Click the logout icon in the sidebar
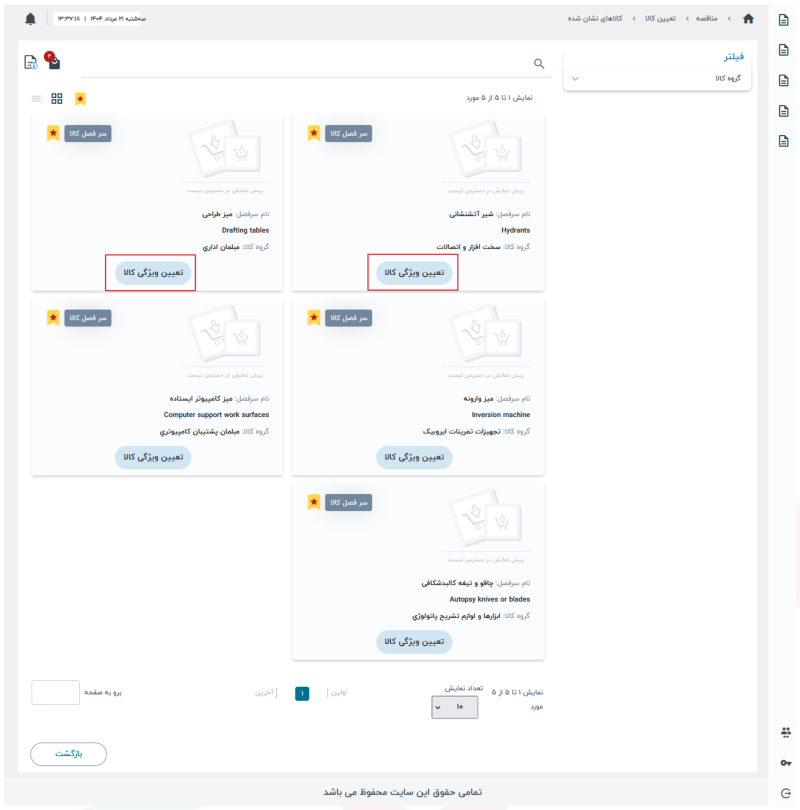 pos(786,793)
